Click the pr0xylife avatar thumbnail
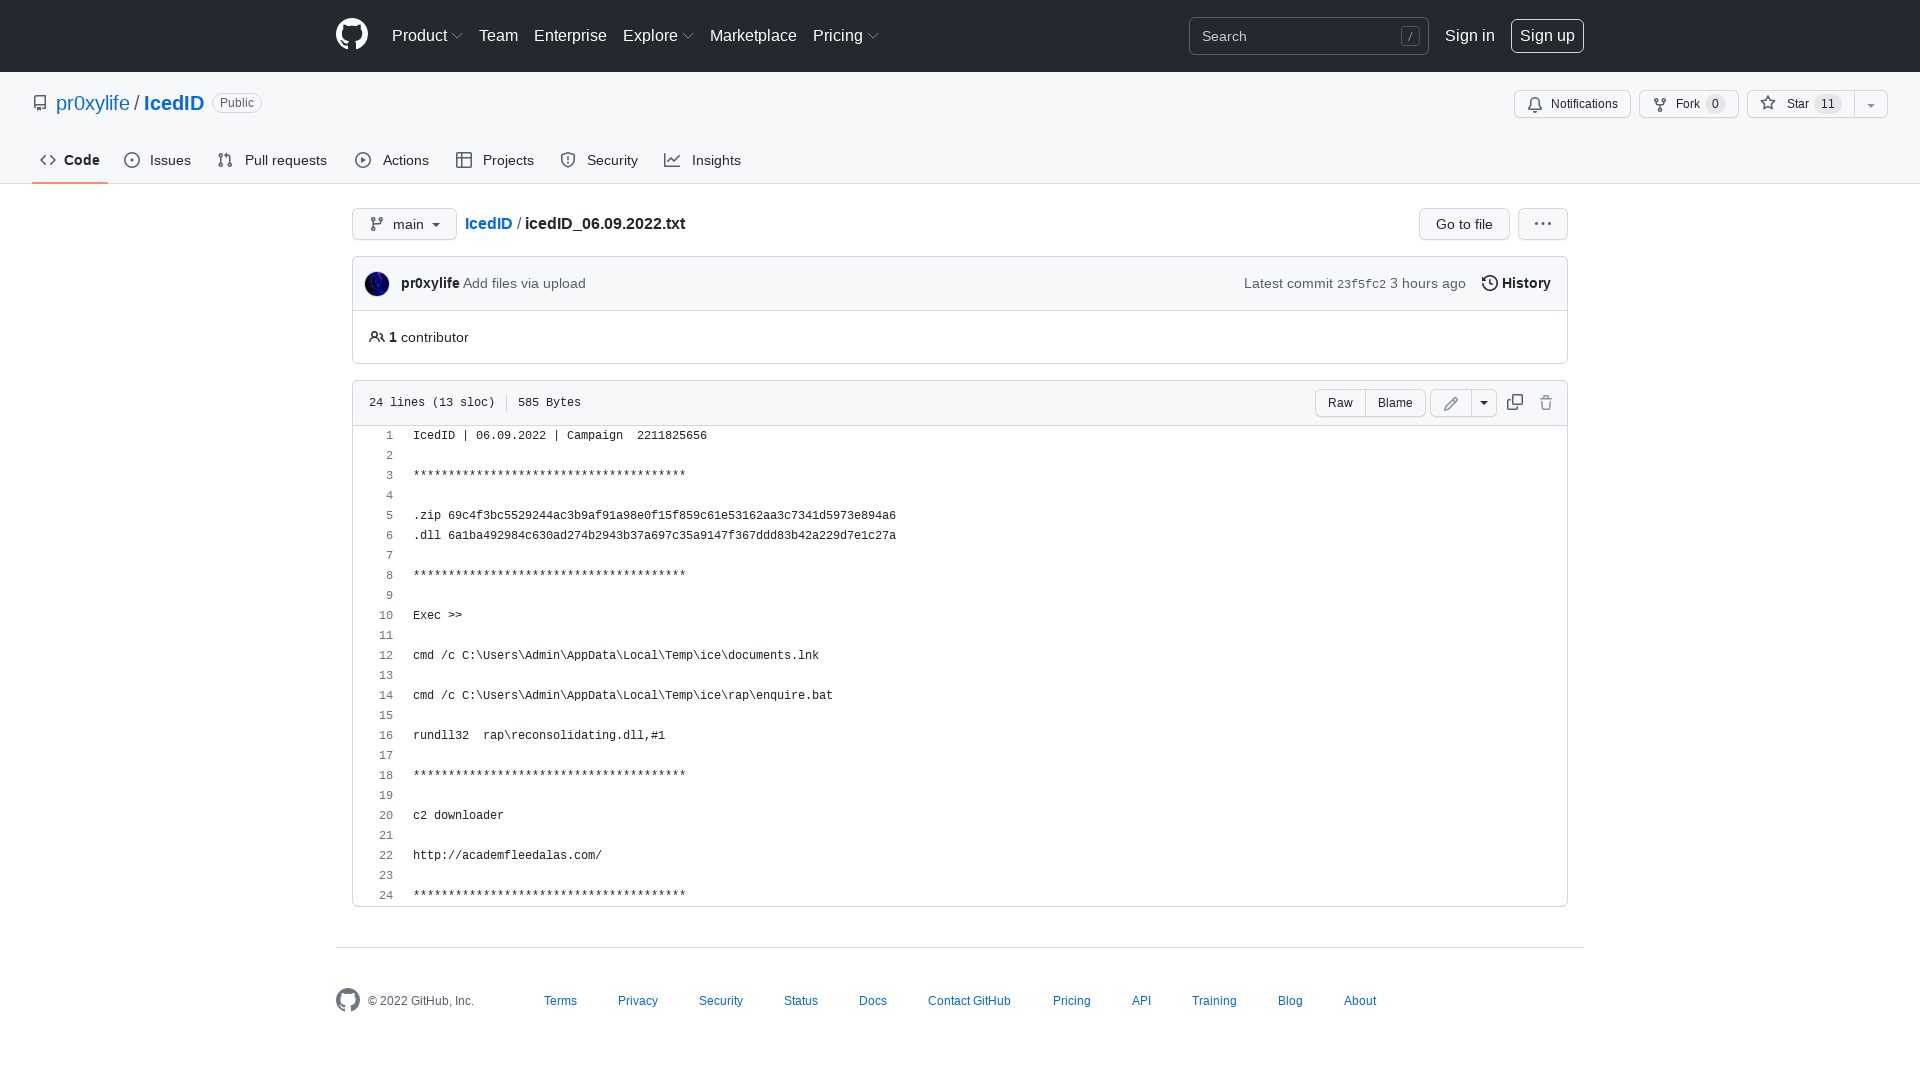This screenshot has height=1080, width=1920. [x=376, y=283]
